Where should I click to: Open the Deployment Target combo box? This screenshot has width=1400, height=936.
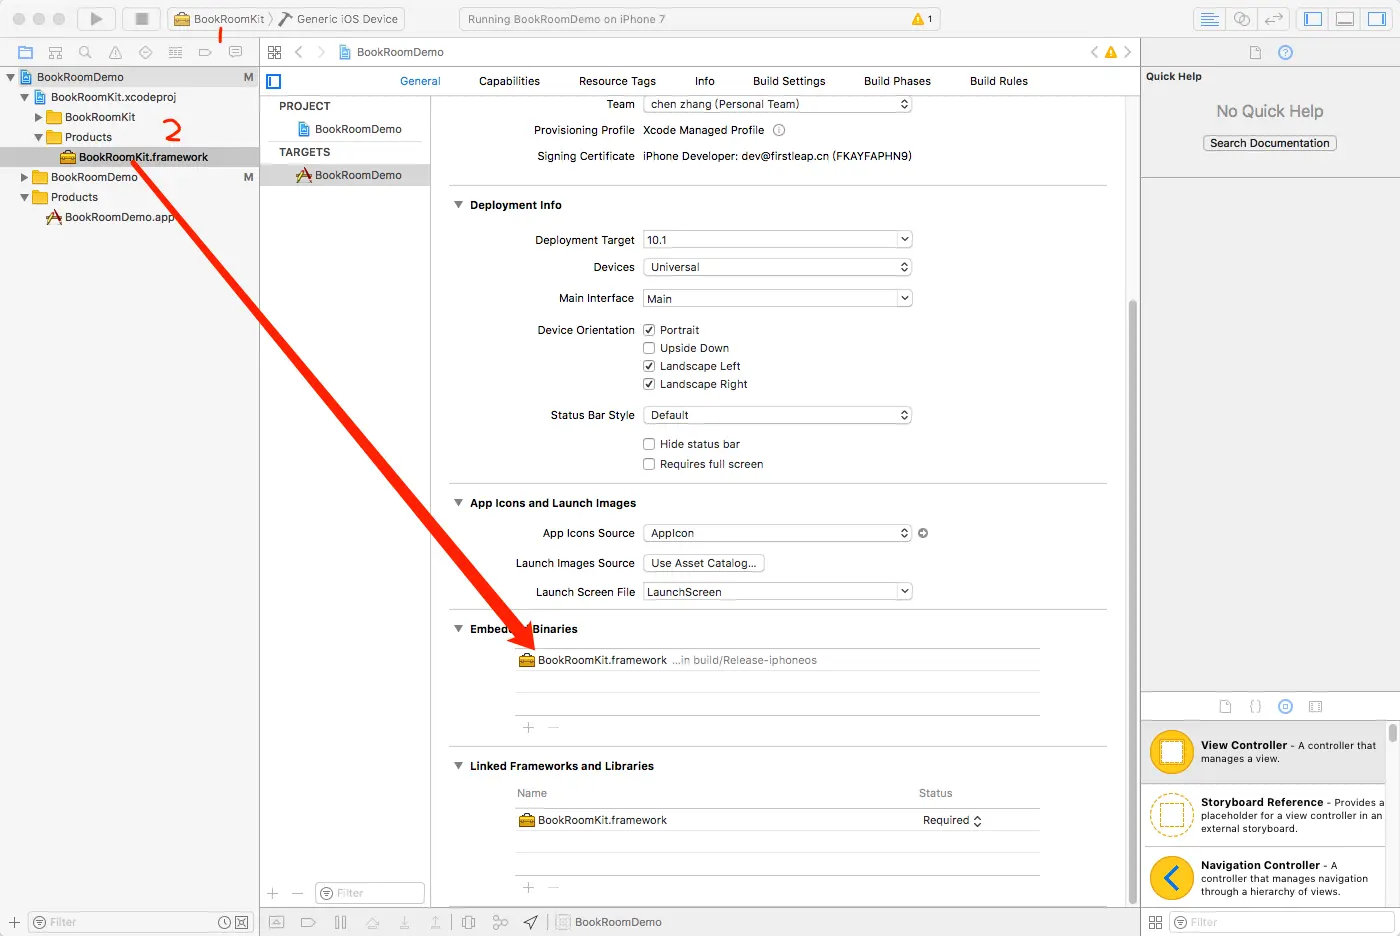pos(777,240)
